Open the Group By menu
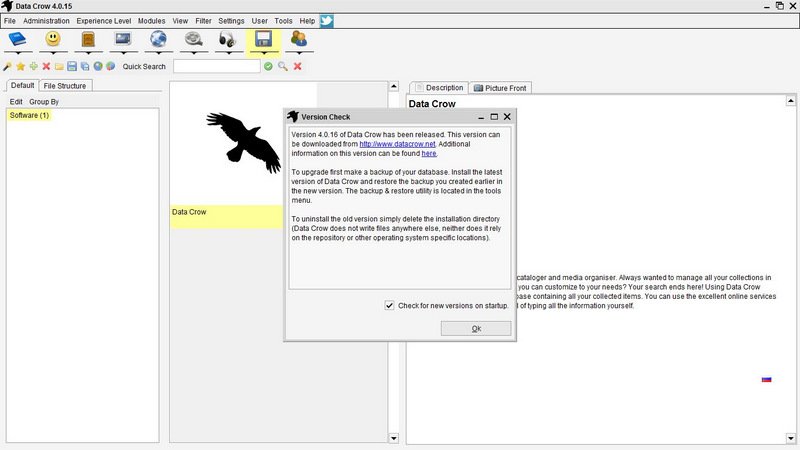This screenshot has height=450, width=800. pos(44,102)
